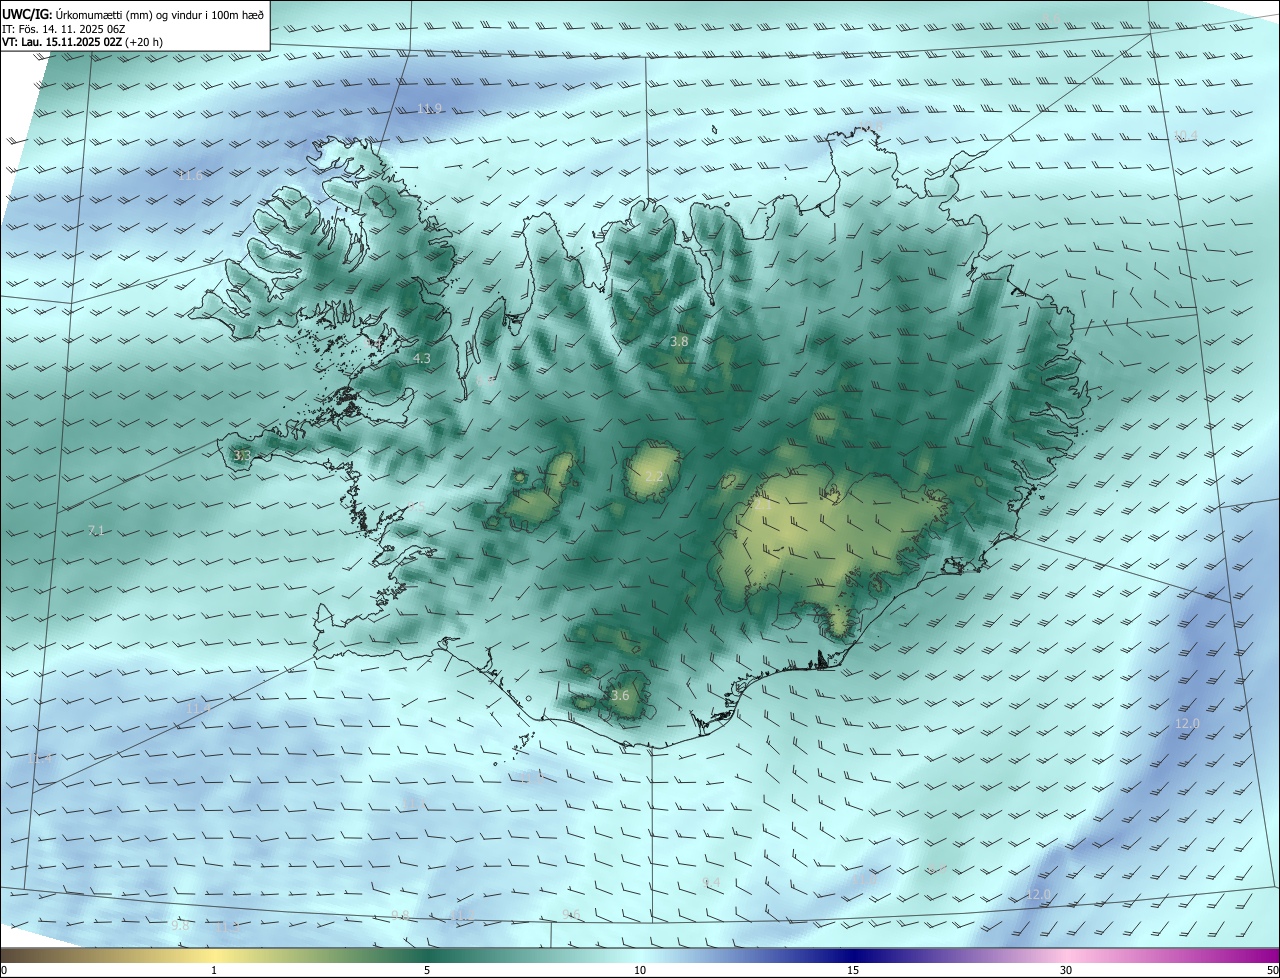Select the 9.6 value label
This screenshot has width=1280, height=978.
[571, 915]
